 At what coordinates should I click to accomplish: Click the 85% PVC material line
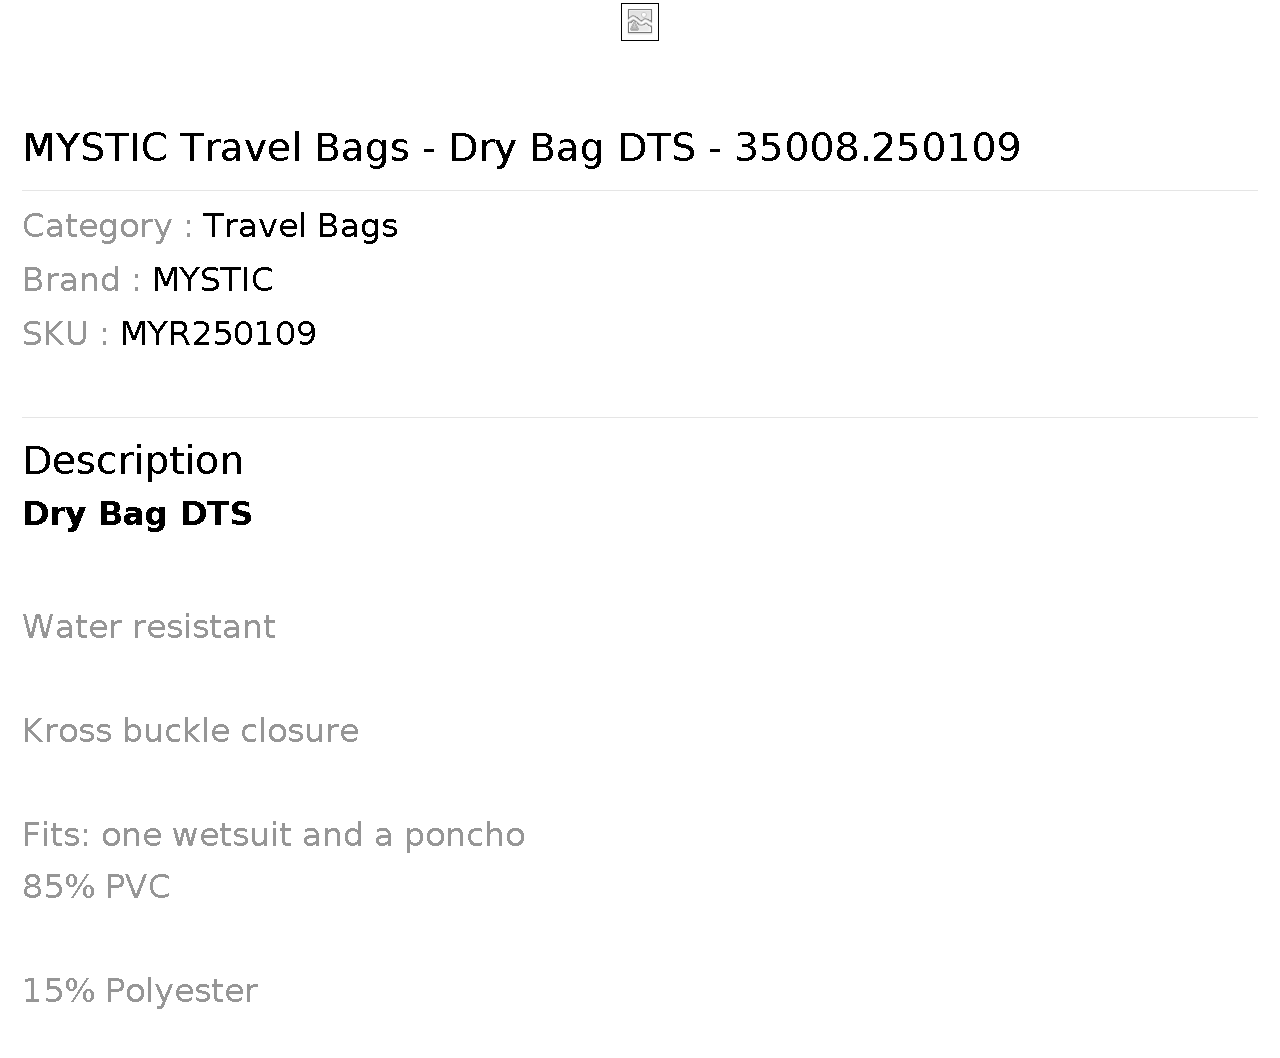pos(96,887)
